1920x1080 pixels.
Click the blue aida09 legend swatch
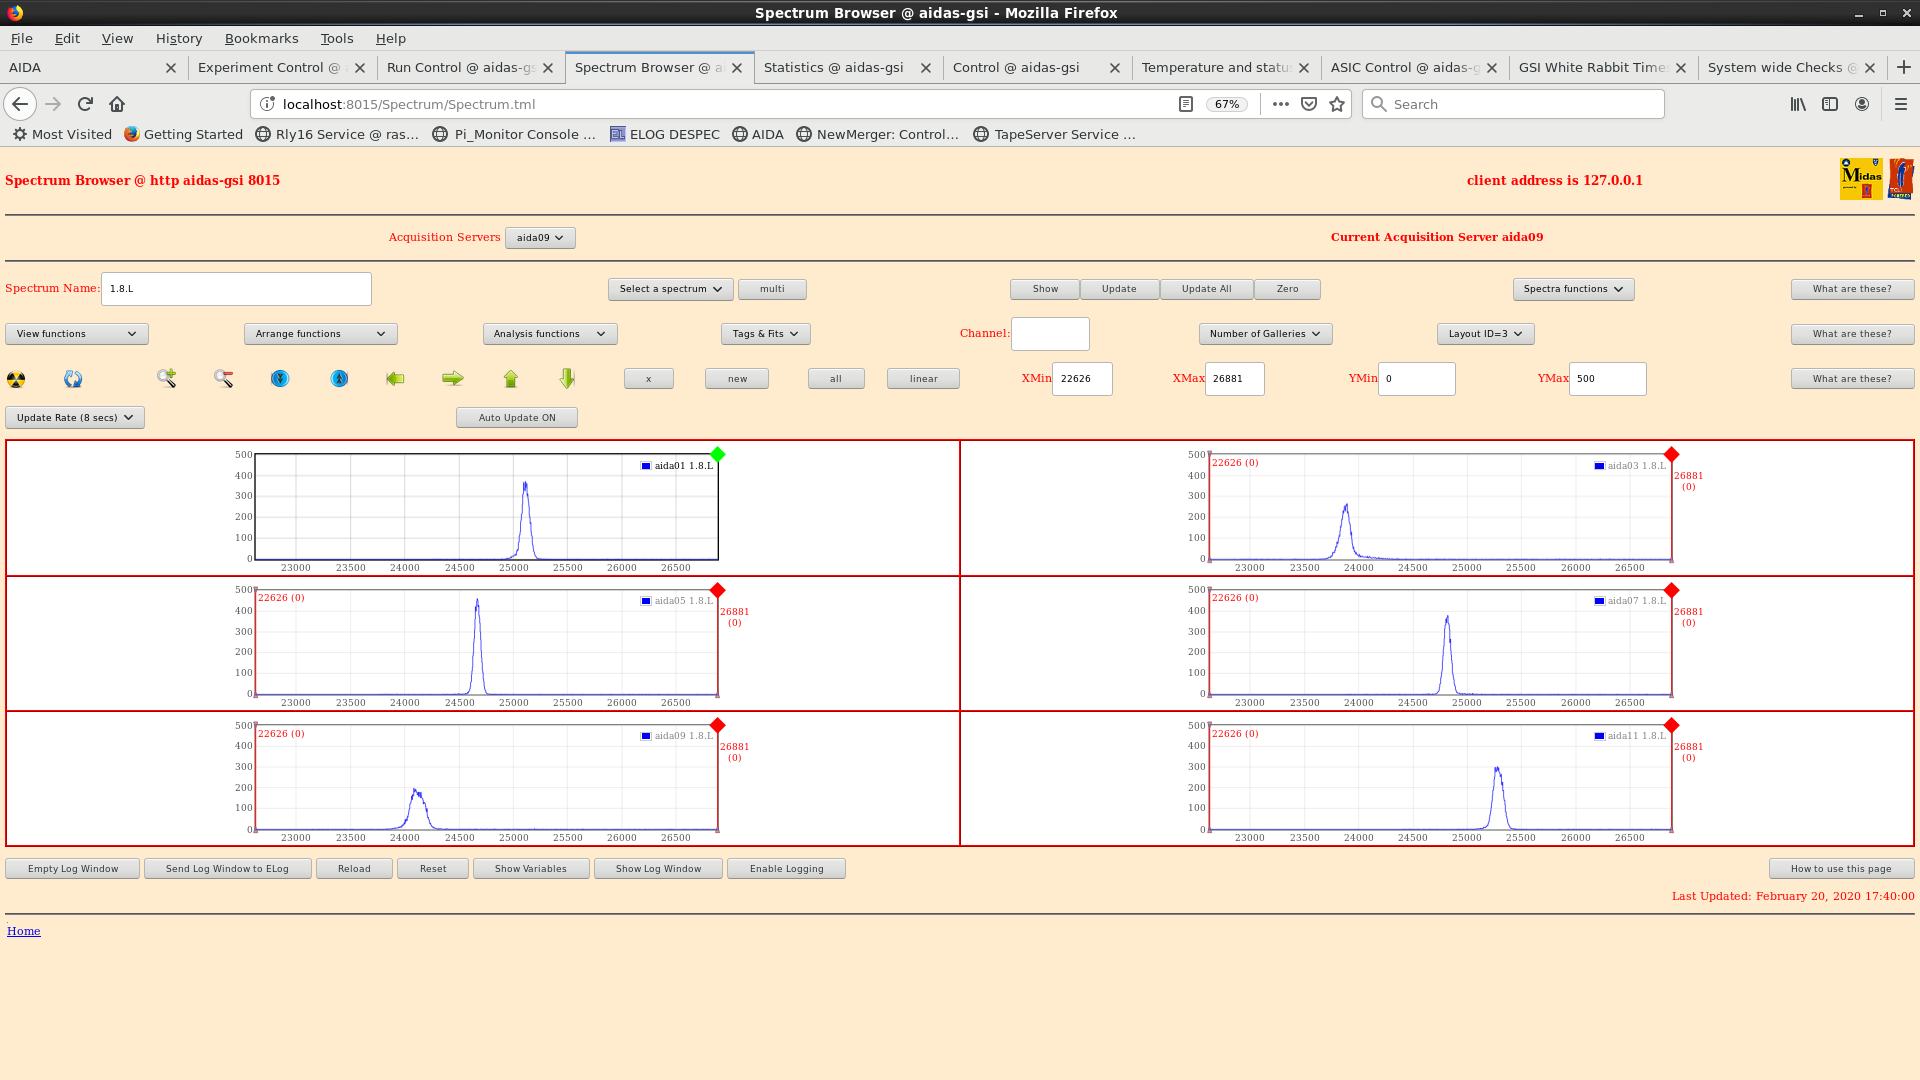646,736
